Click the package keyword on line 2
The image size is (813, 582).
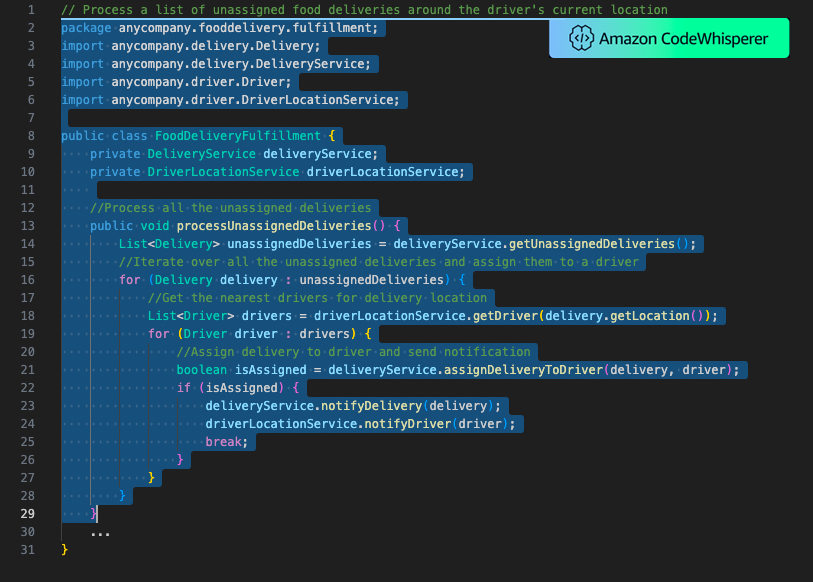tap(86, 28)
